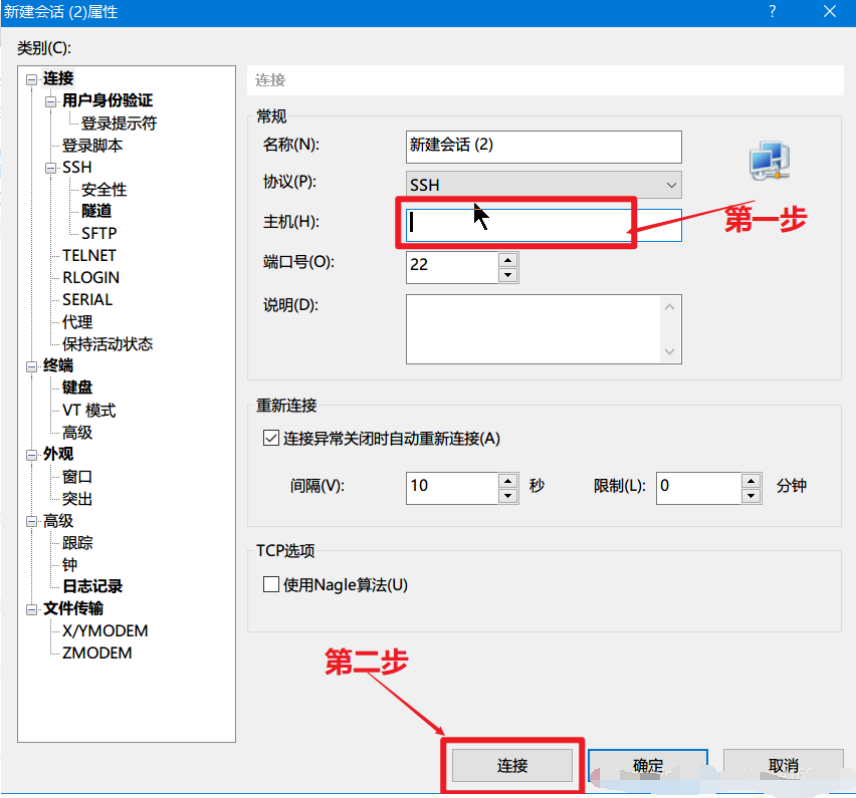Select 日志记录 in the category tree
The height and width of the screenshot is (798, 856).
(x=92, y=586)
